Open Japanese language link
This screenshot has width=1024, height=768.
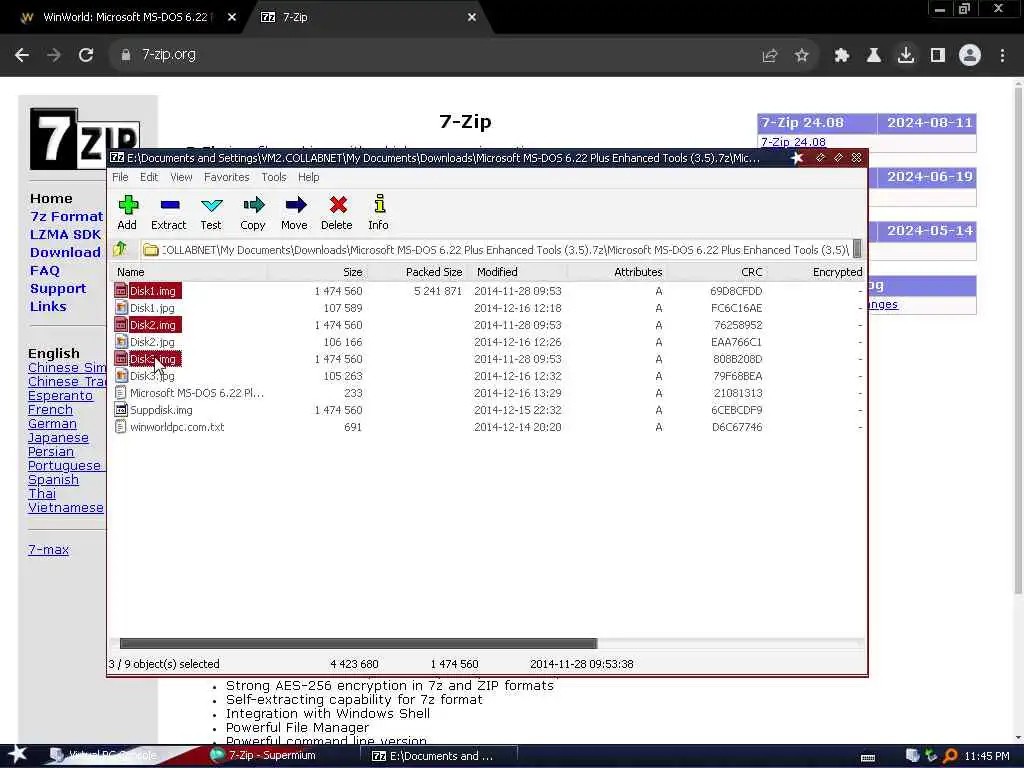(58, 438)
